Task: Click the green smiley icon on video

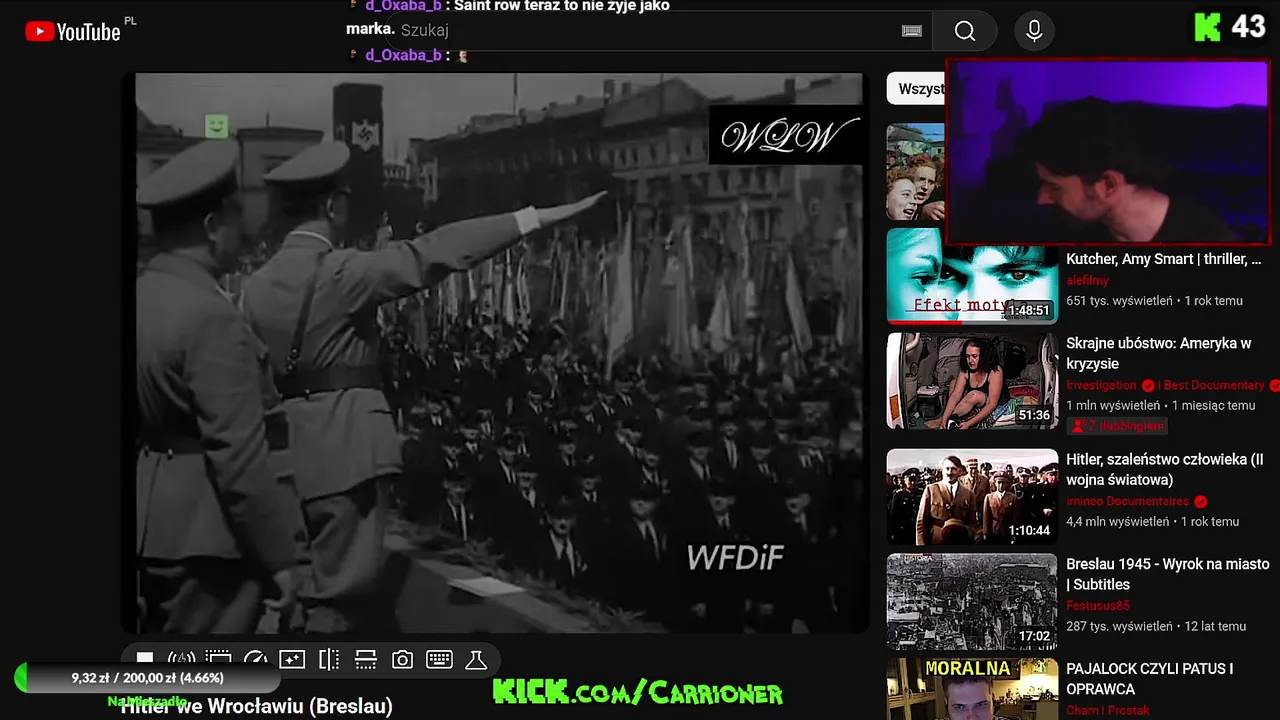Action: pyautogui.click(x=216, y=126)
